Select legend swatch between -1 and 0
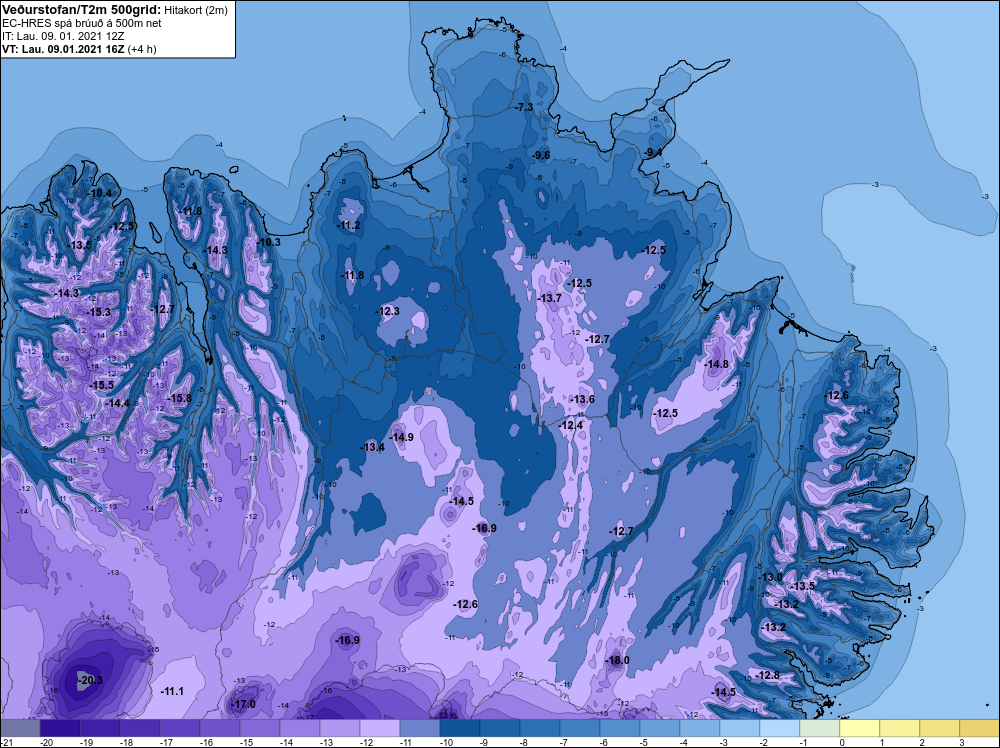The width and height of the screenshot is (1000, 748). [820, 728]
